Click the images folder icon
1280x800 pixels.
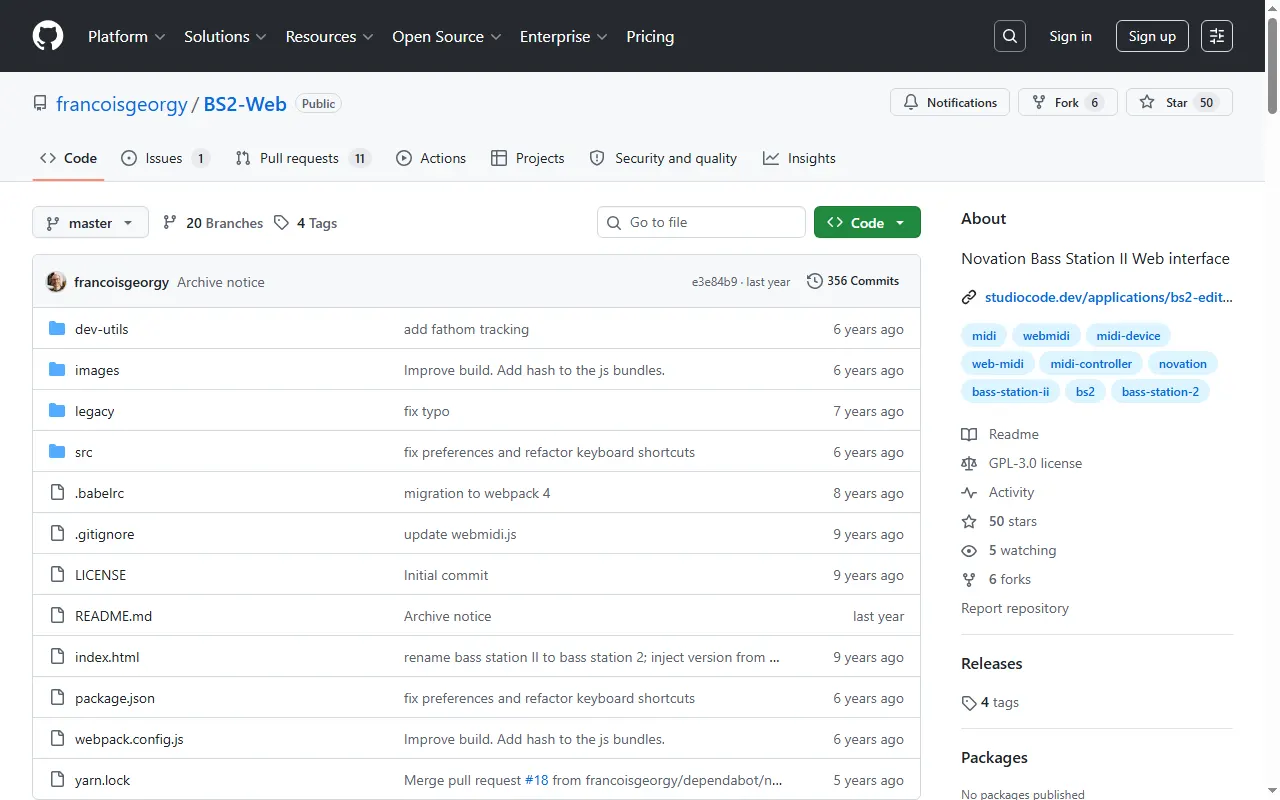coord(57,370)
